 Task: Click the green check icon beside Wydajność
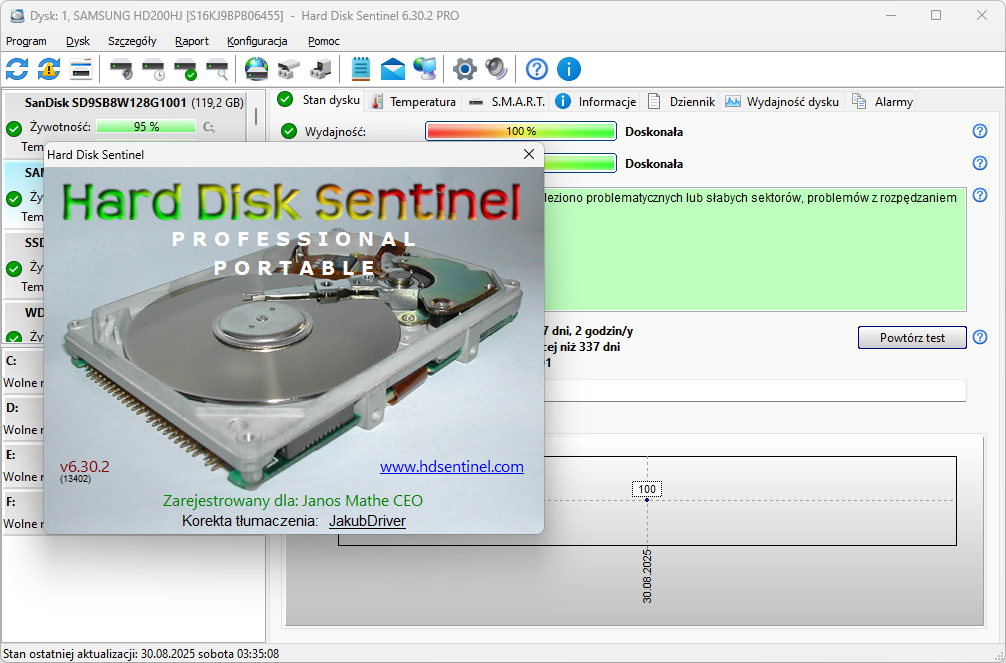pyautogui.click(x=289, y=132)
